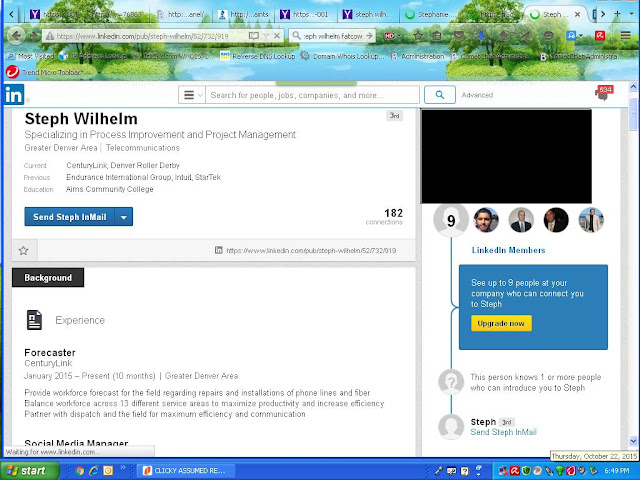The image size is (640, 480).
Task: Click the 'Send Steph InMail' blue button
Action: [70, 217]
